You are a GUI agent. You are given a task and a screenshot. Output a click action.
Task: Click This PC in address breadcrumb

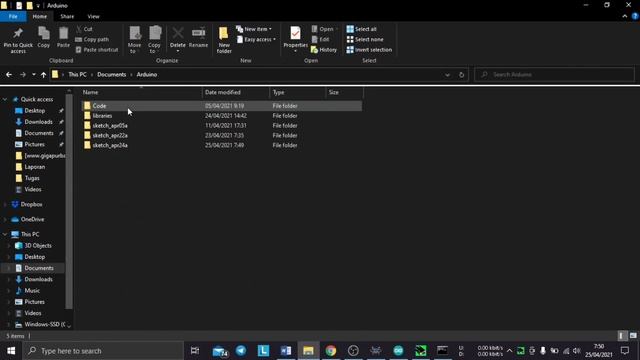pyautogui.click(x=77, y=75)
